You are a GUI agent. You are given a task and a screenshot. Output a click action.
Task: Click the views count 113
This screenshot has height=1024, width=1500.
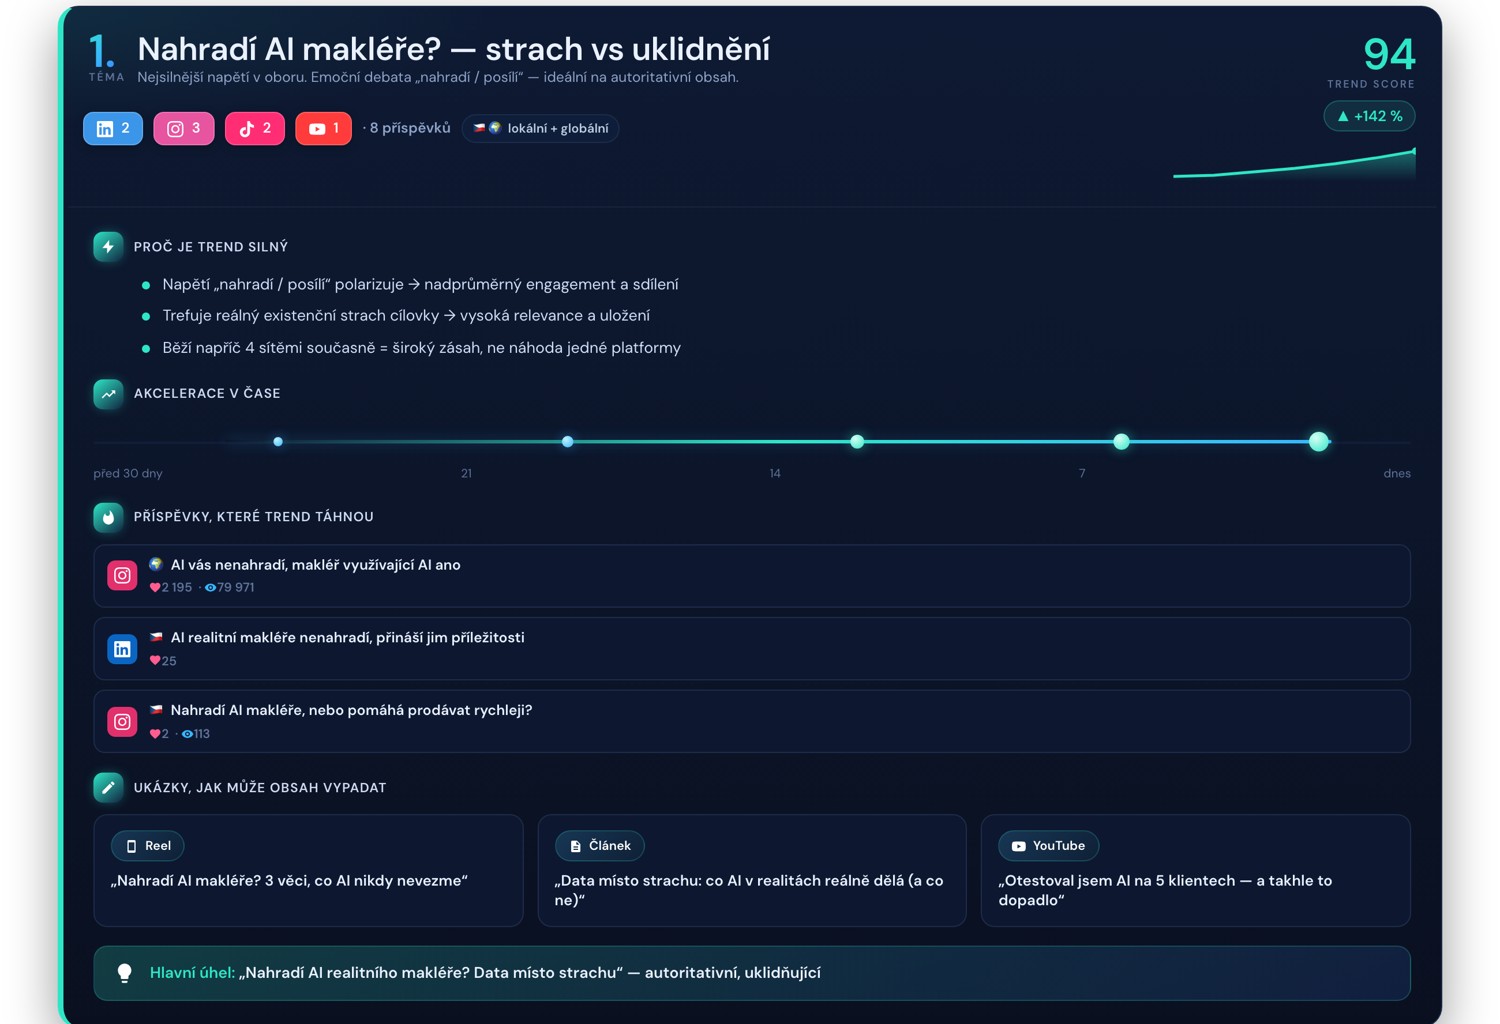click(195, 734)
